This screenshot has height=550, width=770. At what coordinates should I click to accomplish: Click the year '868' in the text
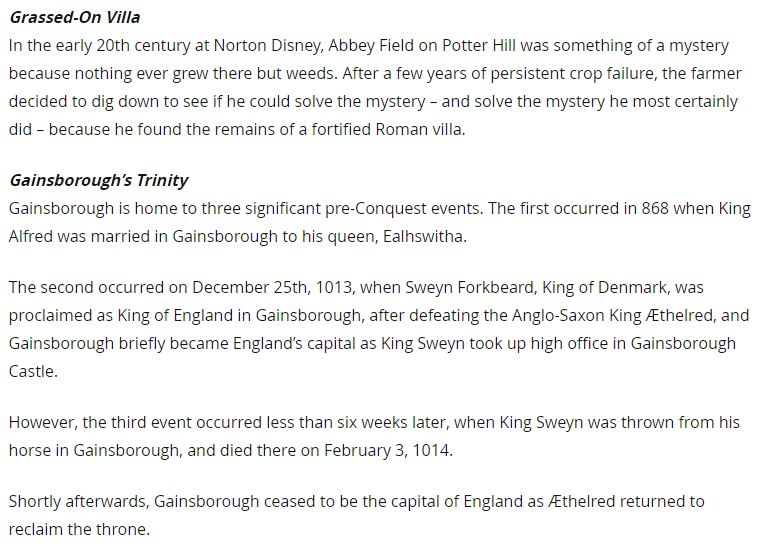pyautogui.click(x=655, y=209)
